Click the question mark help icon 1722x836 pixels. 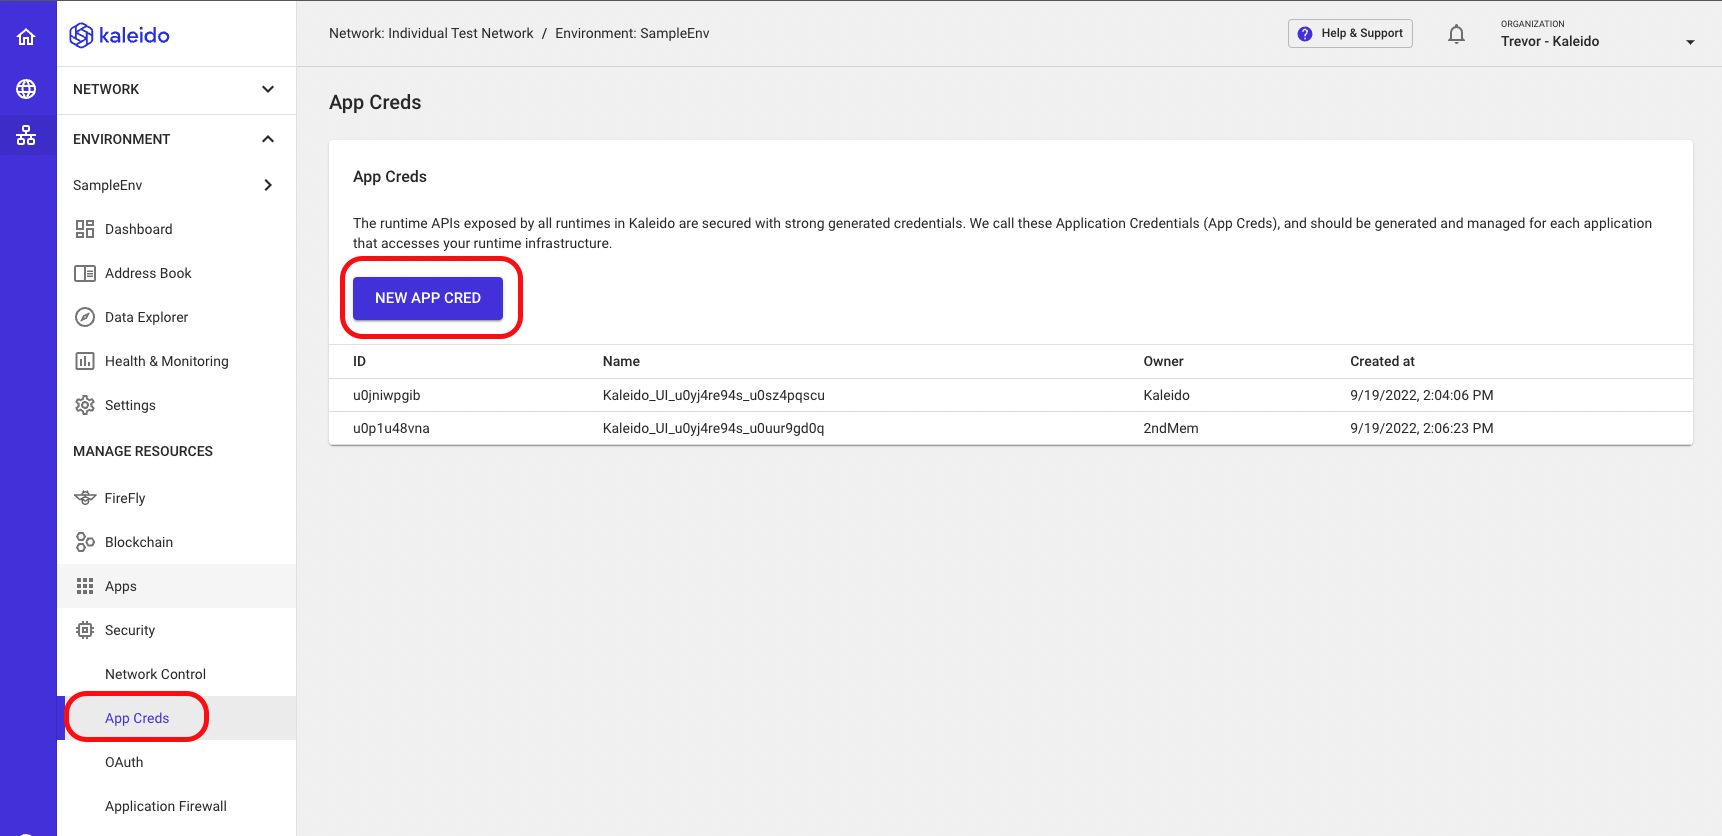click(x=1305, y=34)
